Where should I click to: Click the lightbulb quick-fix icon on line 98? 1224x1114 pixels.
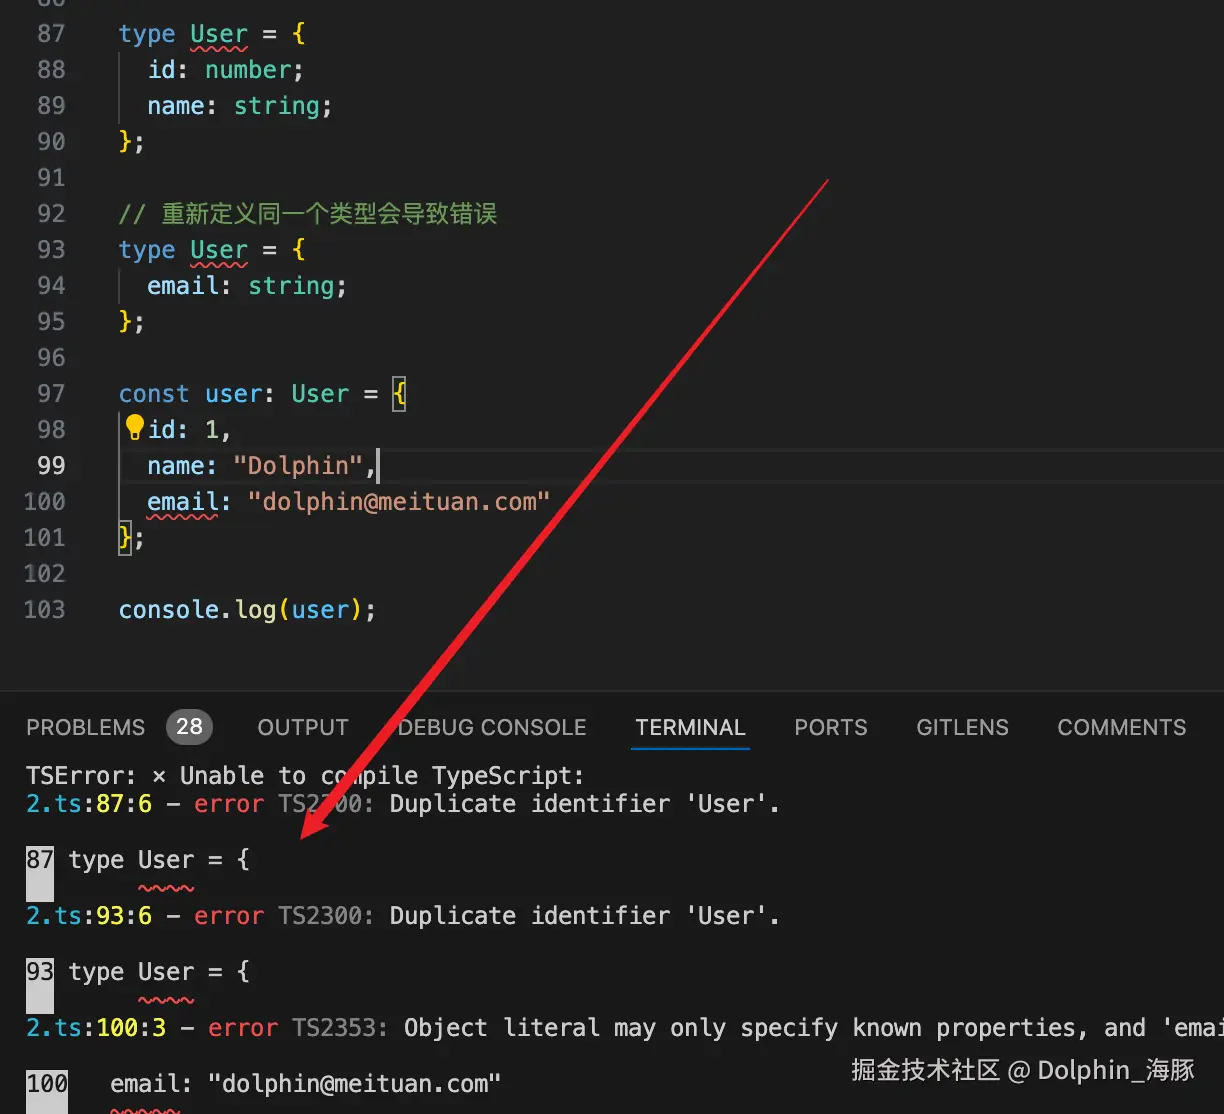tap(135, 429)
